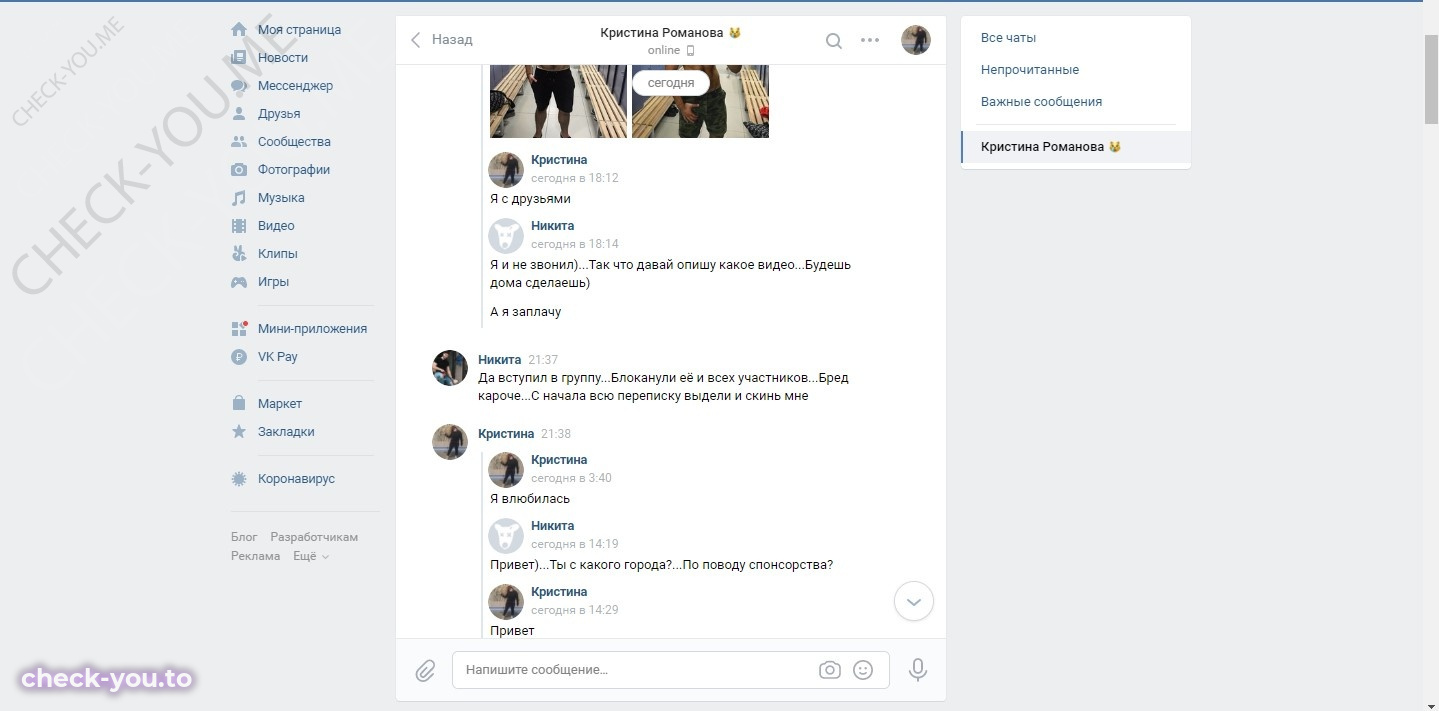Image resolution: width=1439 pixels, height=711 pixels.
Task: Click Разработчикам footer link
Action: (314, 537)
